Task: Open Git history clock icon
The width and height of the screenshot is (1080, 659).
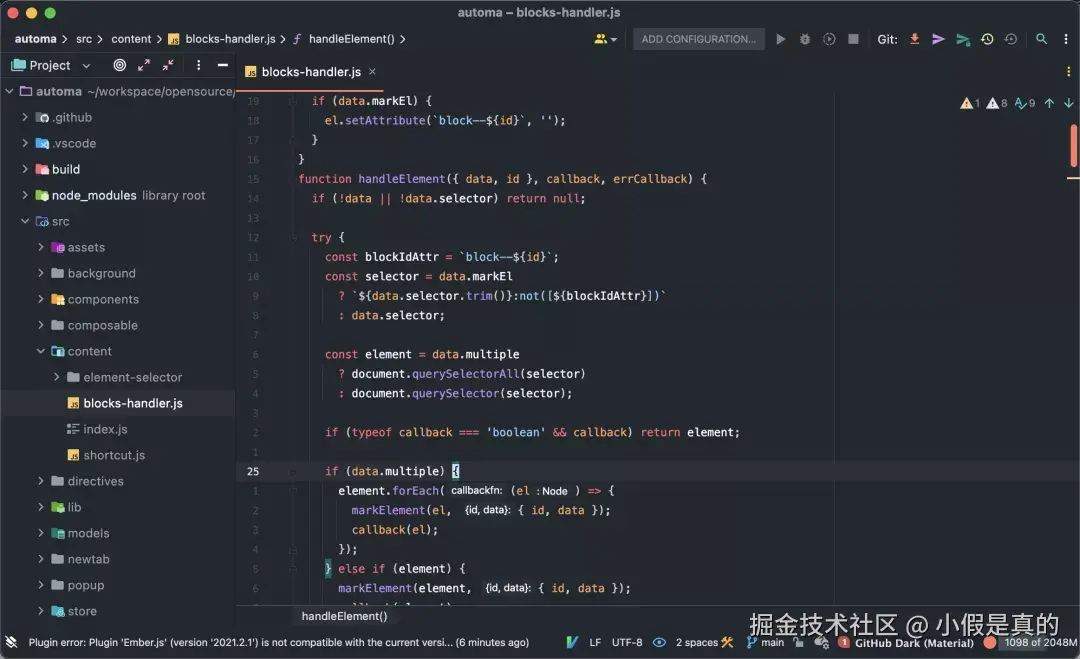Action: pyautogui.click(x=987, y=39)
